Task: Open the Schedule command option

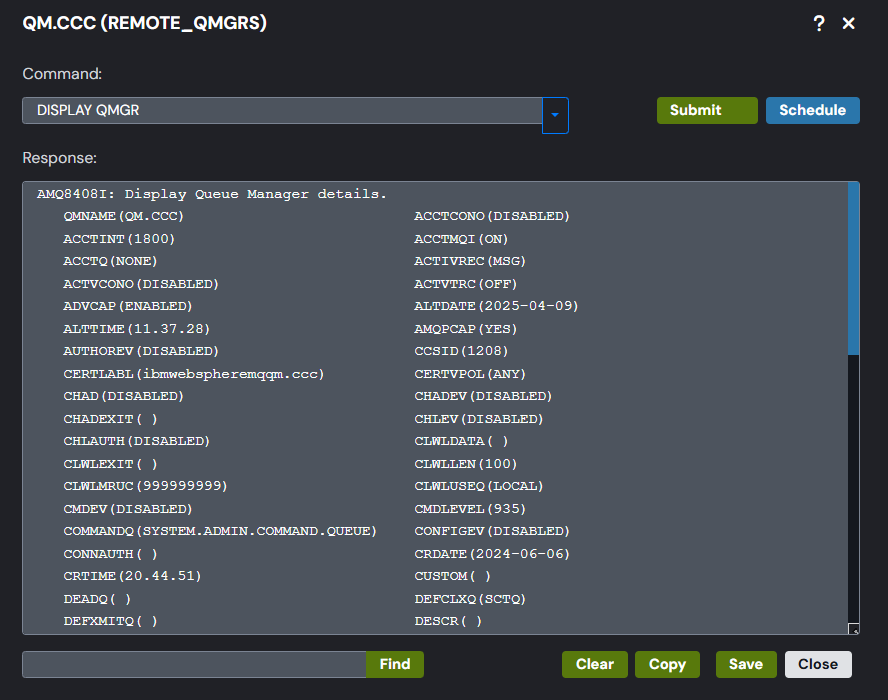Action: [812, 110]
